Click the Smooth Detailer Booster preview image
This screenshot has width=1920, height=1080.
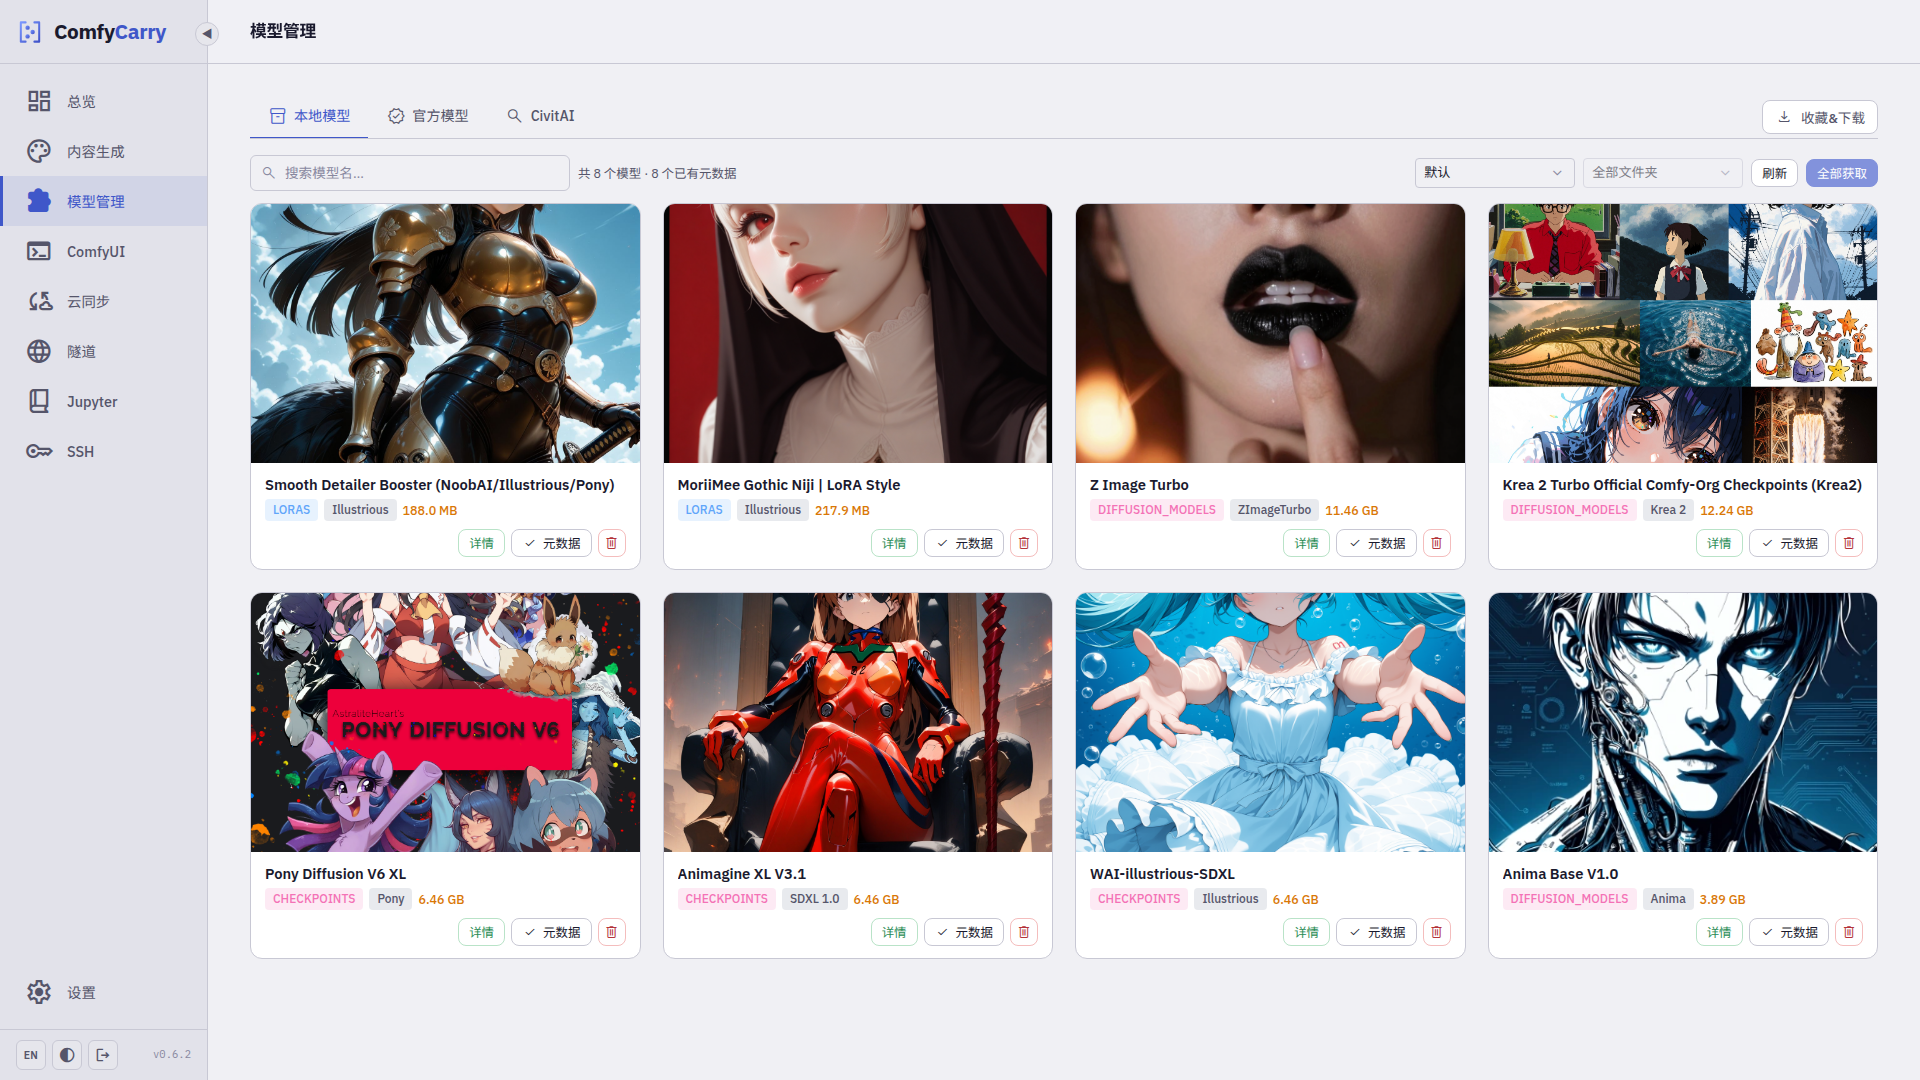point(445,333)
